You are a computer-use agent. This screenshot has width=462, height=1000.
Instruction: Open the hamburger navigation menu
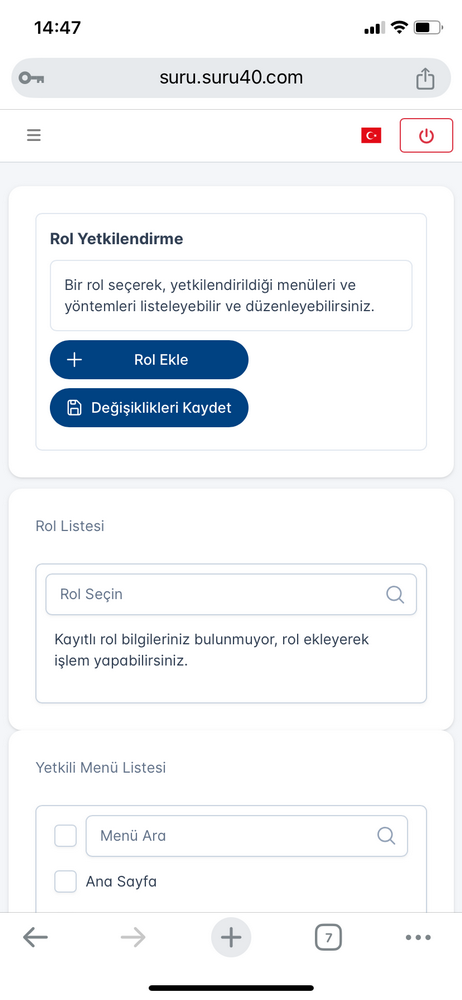coord(34,135)
